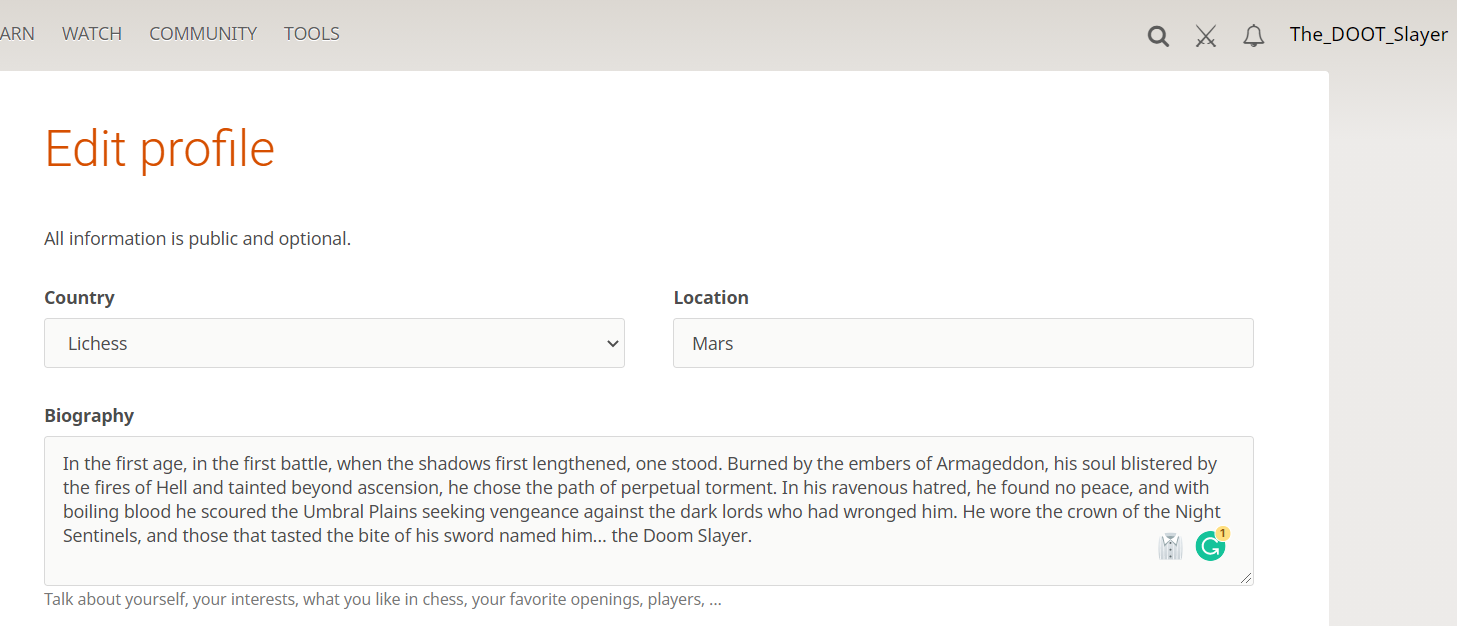
Task: Click the yellow Grammarly badge showing 1
Action: (x=1222, y=534)
